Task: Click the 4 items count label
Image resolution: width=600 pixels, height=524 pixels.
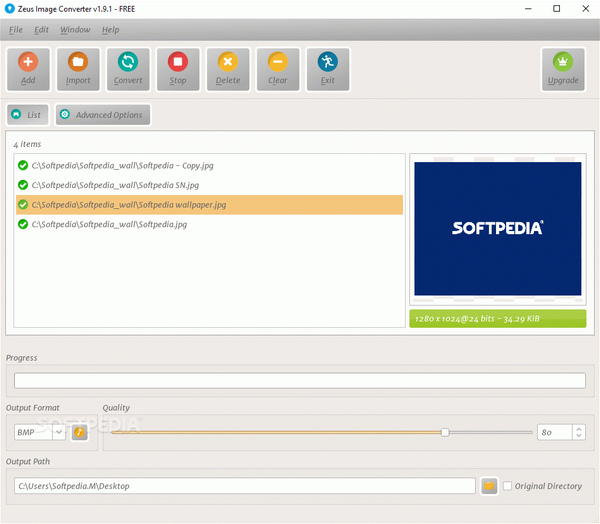Action: [x=27, y=144]
